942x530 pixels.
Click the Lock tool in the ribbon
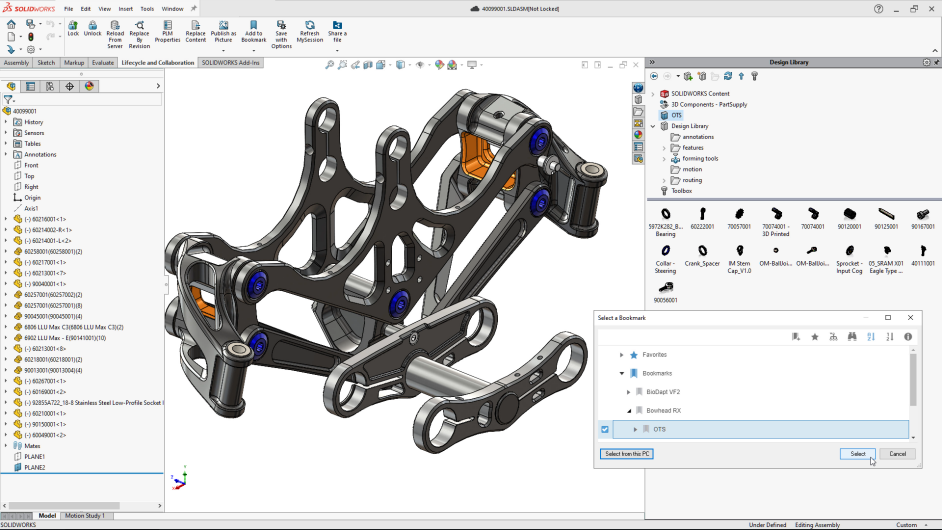73,27
